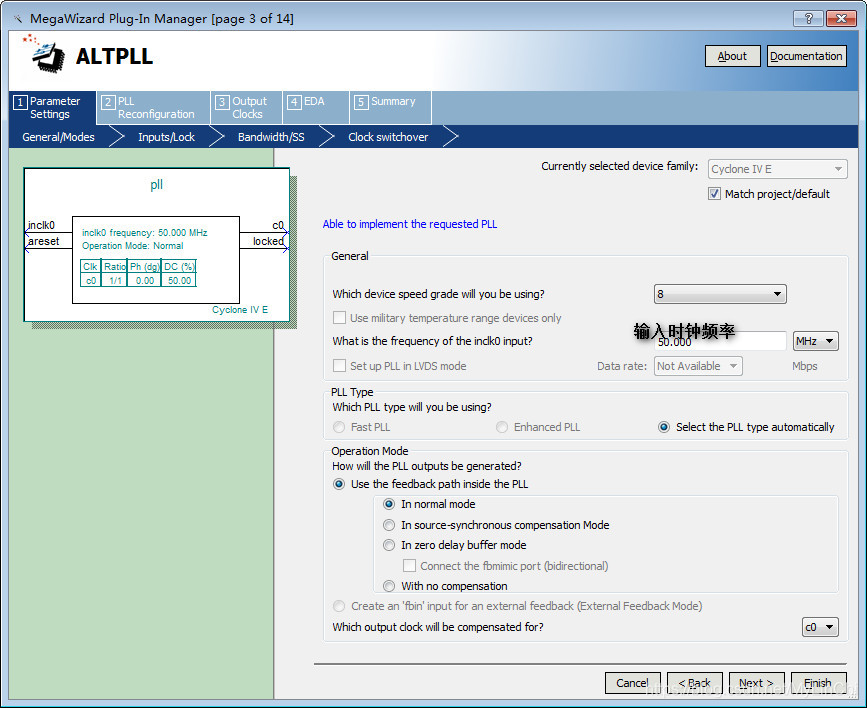Viewport: 867px width, 708px height.
Task: Go to General/Modes sub-page
Action: pos(58,137)
